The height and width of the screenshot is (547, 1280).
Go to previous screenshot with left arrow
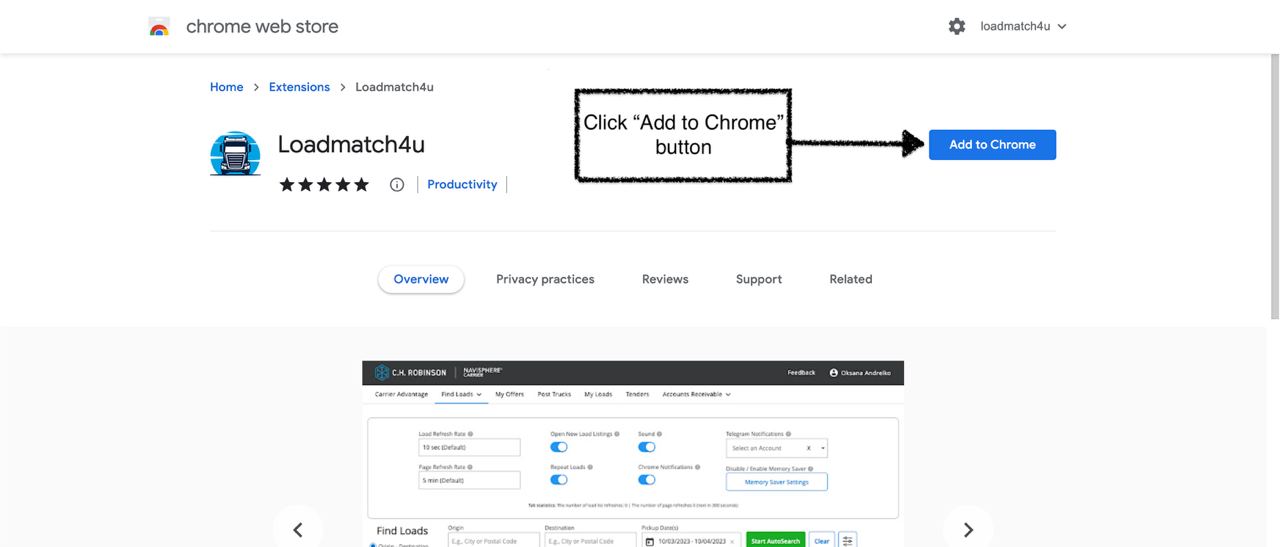[297, 530]
